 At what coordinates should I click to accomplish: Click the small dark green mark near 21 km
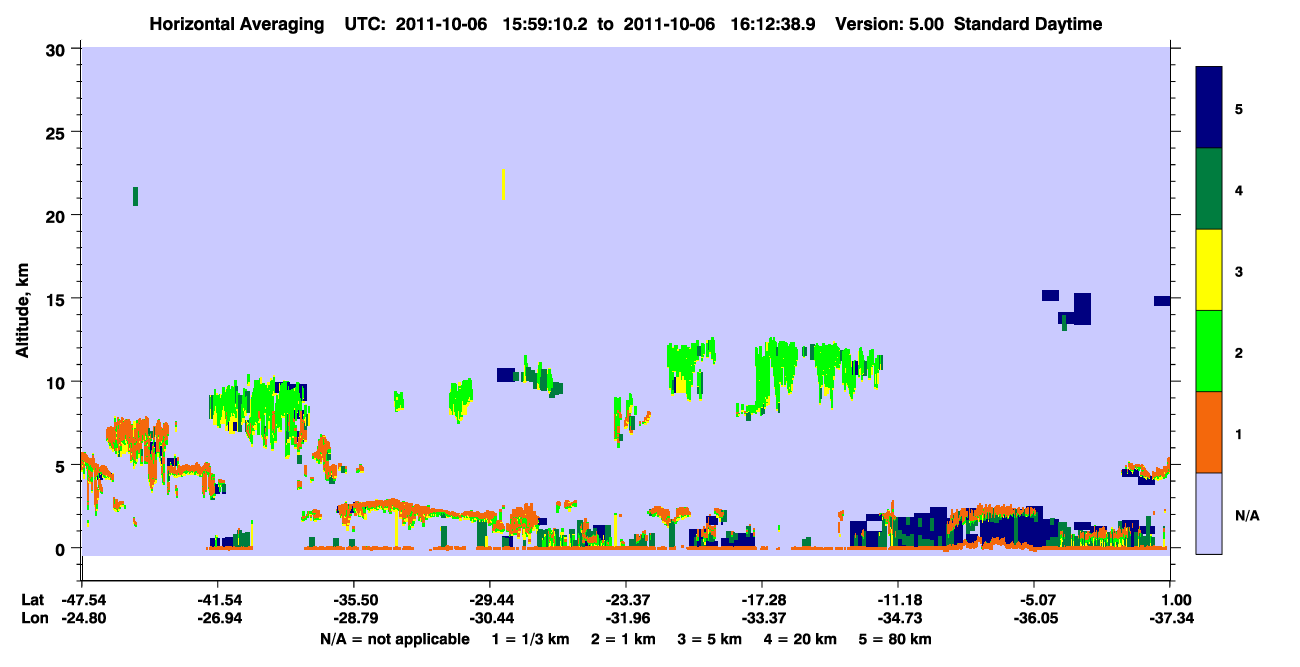pos(135,196)
